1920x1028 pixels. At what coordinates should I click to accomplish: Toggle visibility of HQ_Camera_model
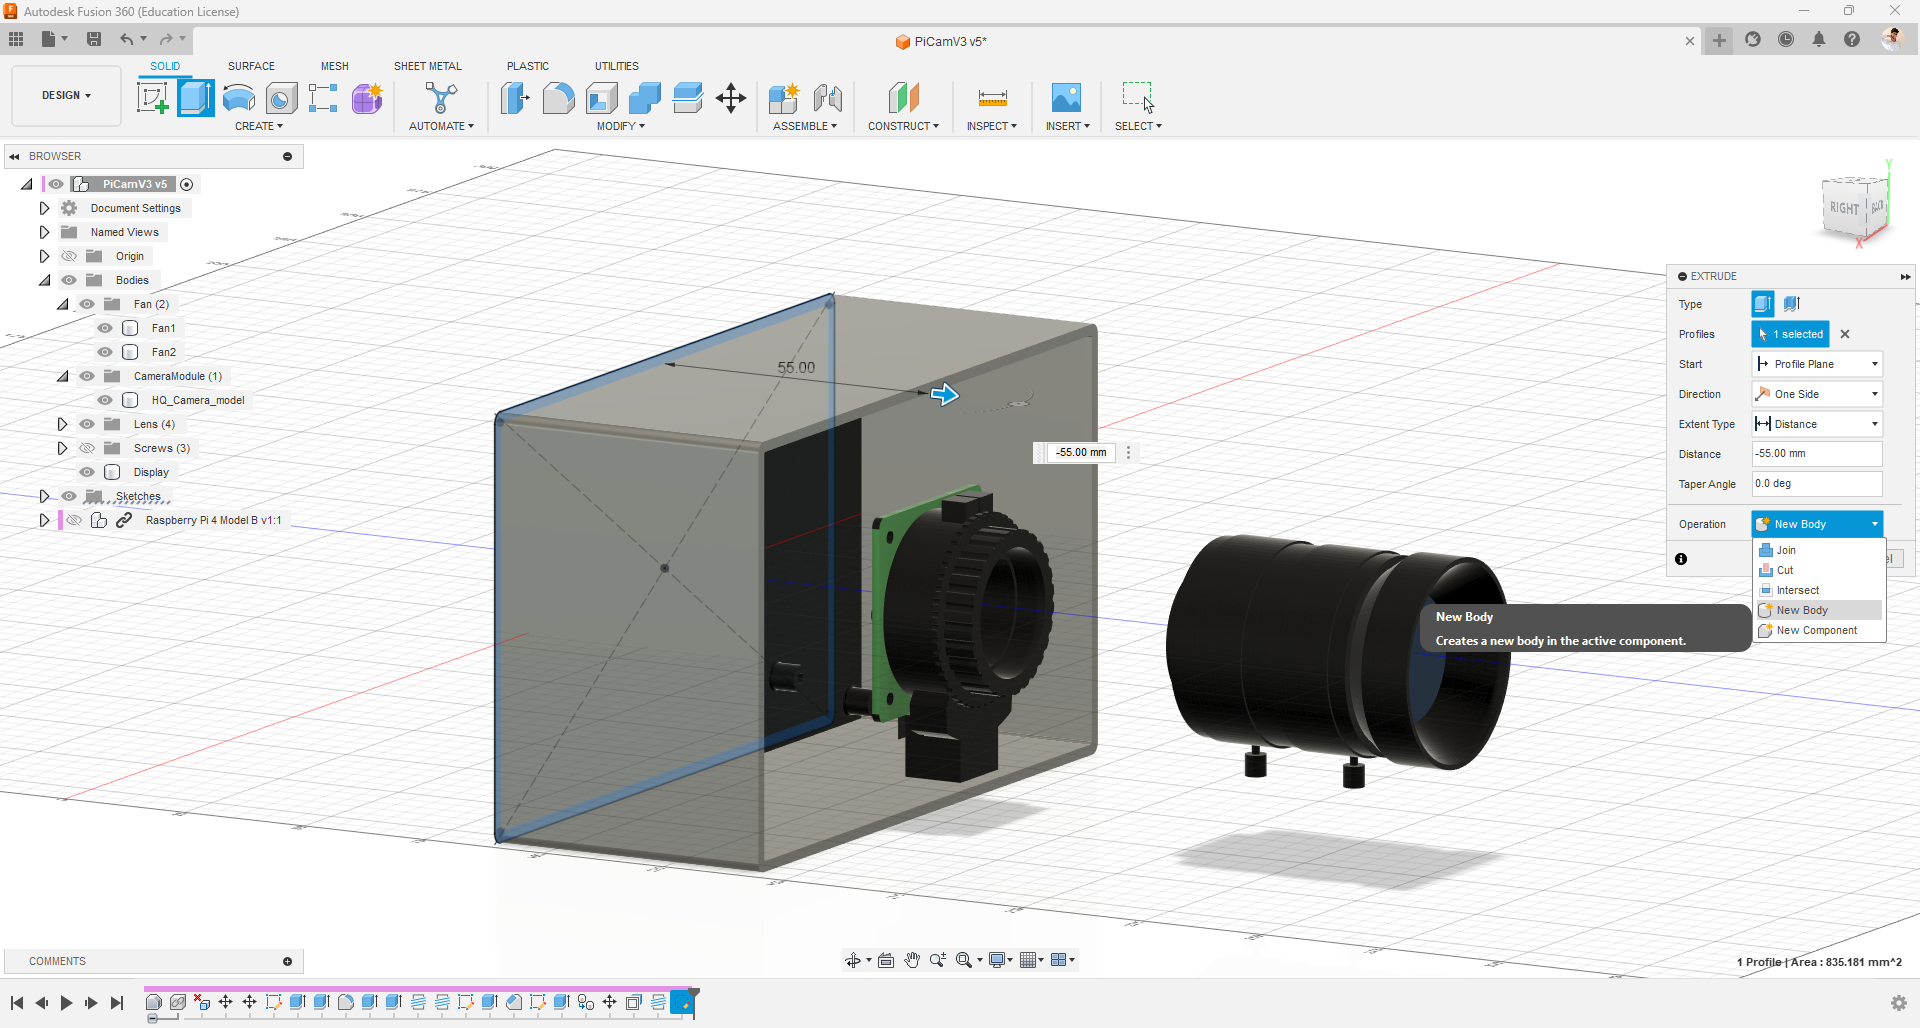105,400
